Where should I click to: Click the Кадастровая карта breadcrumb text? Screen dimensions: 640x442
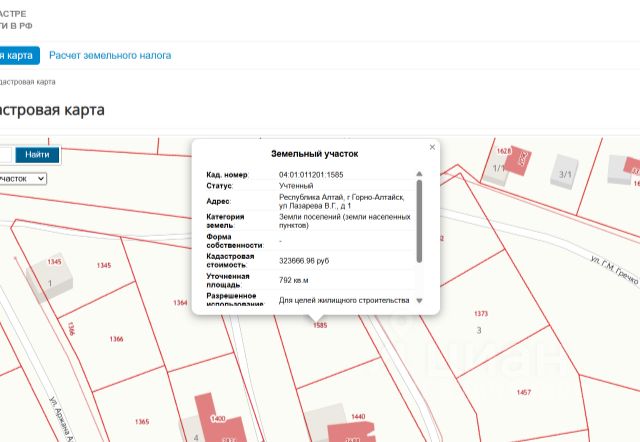point(27,82)
